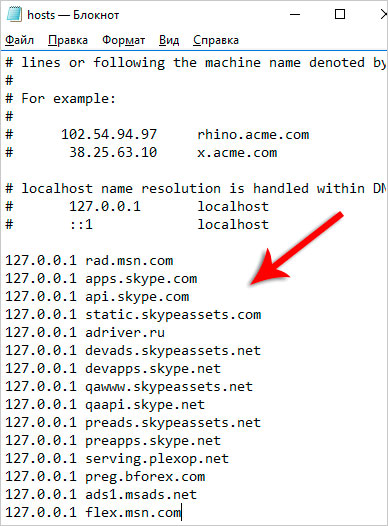Place cursor in preg.bforex.com line
This screenshot has width=388, height=526.
(x=105, y=477)
